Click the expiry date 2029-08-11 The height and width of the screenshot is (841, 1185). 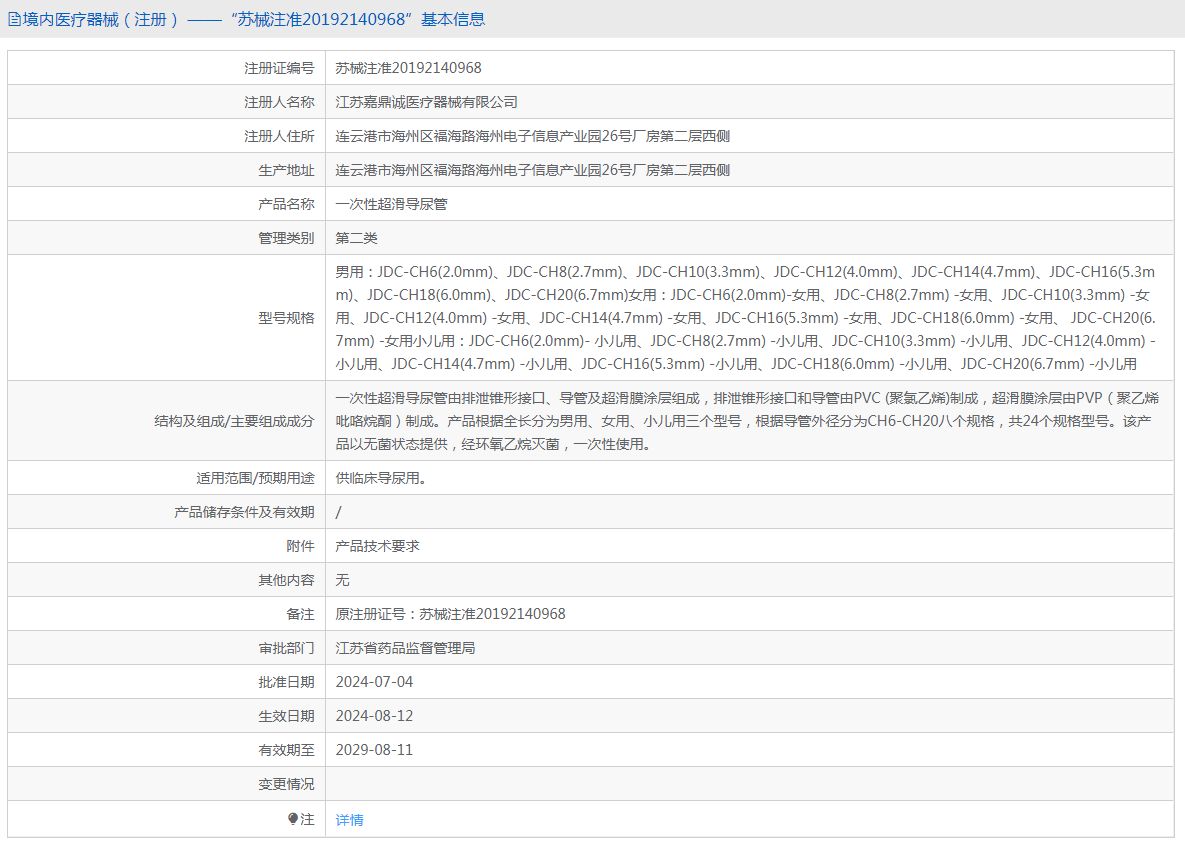click(374, 750)
